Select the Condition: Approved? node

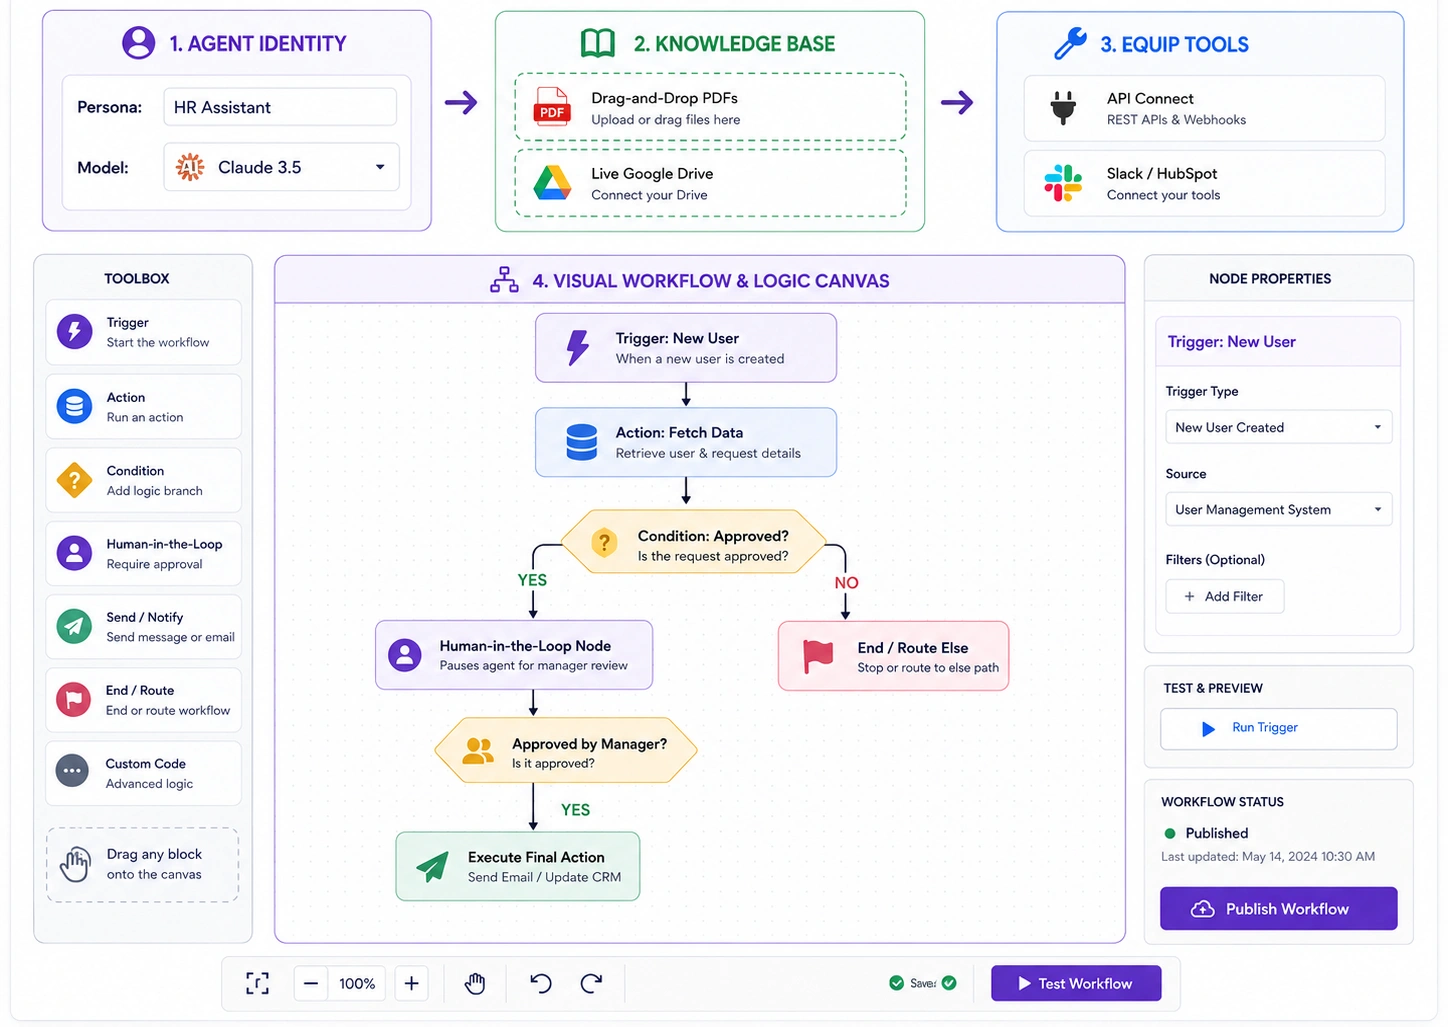(694, 543)
